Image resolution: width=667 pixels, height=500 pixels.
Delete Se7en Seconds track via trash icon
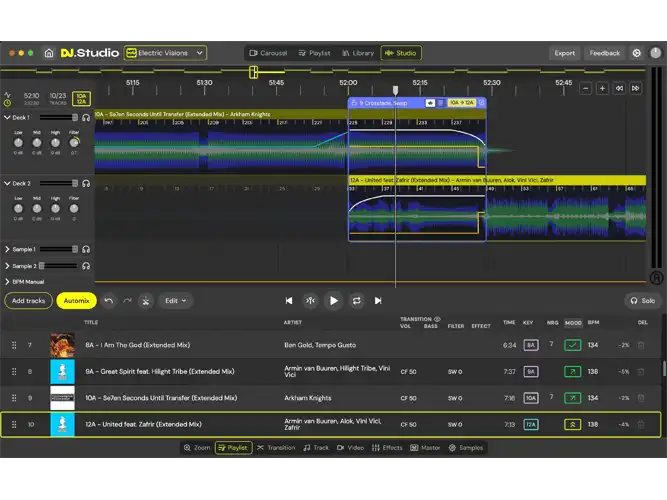(x=641, y=398)
